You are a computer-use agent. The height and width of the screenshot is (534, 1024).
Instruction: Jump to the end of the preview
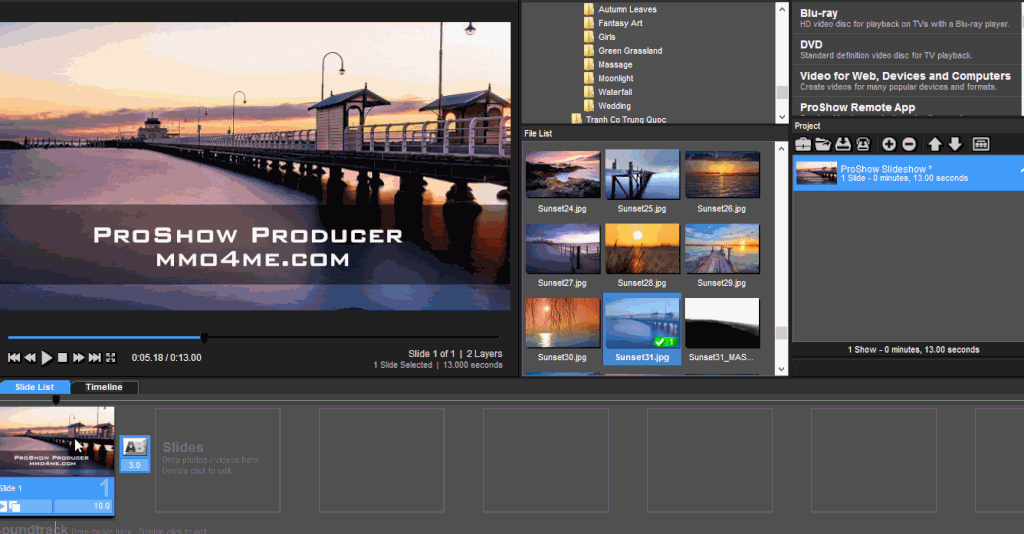point(95,358)
